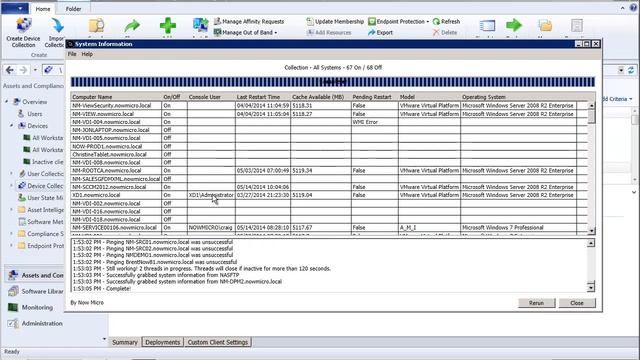Image resolution: width=640 pixels, height=360 pixels.
Task: Switch to the Custom Client Settings tab
Action: click(x=218, y=342)
